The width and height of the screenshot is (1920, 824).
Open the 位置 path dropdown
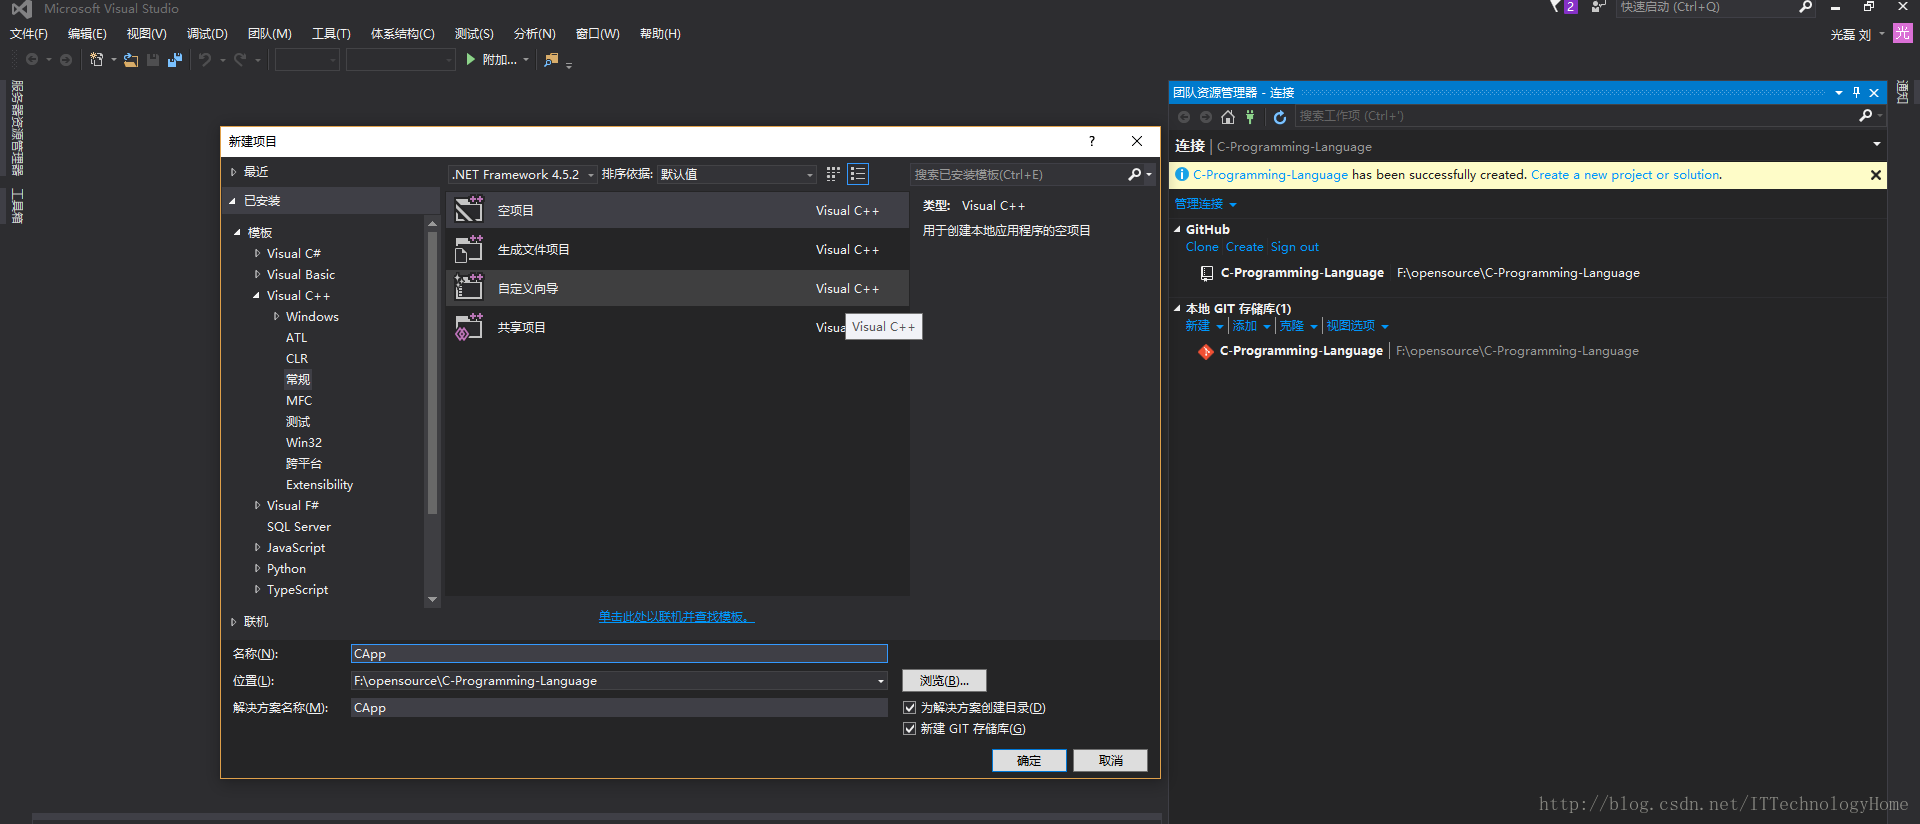point(880,681)
